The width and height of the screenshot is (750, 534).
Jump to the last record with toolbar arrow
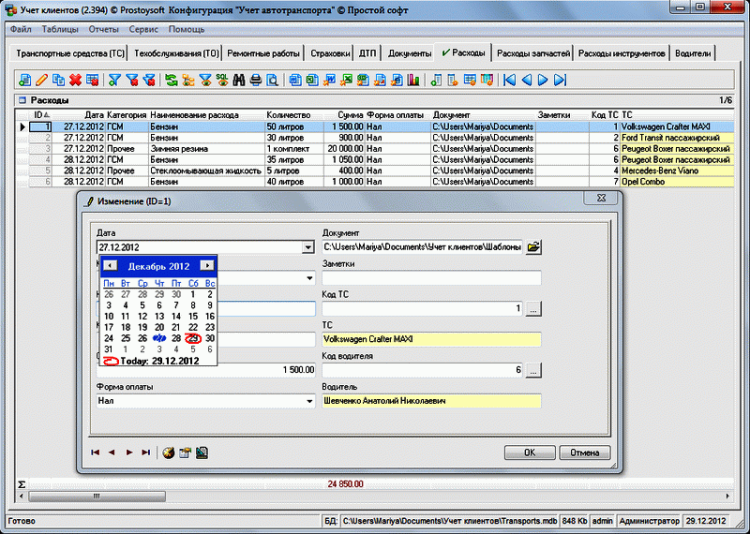click(x=559, y=79)
